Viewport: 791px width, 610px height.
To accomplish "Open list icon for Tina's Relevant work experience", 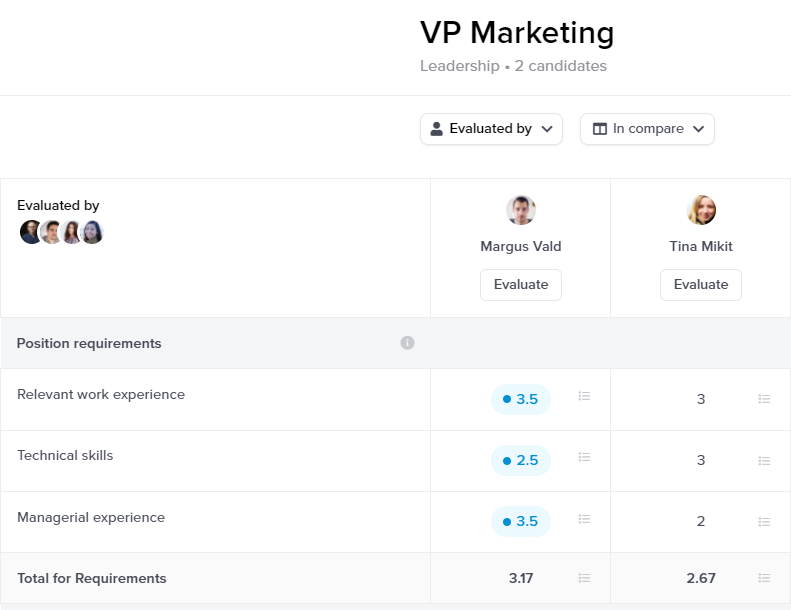I will 764,399.
